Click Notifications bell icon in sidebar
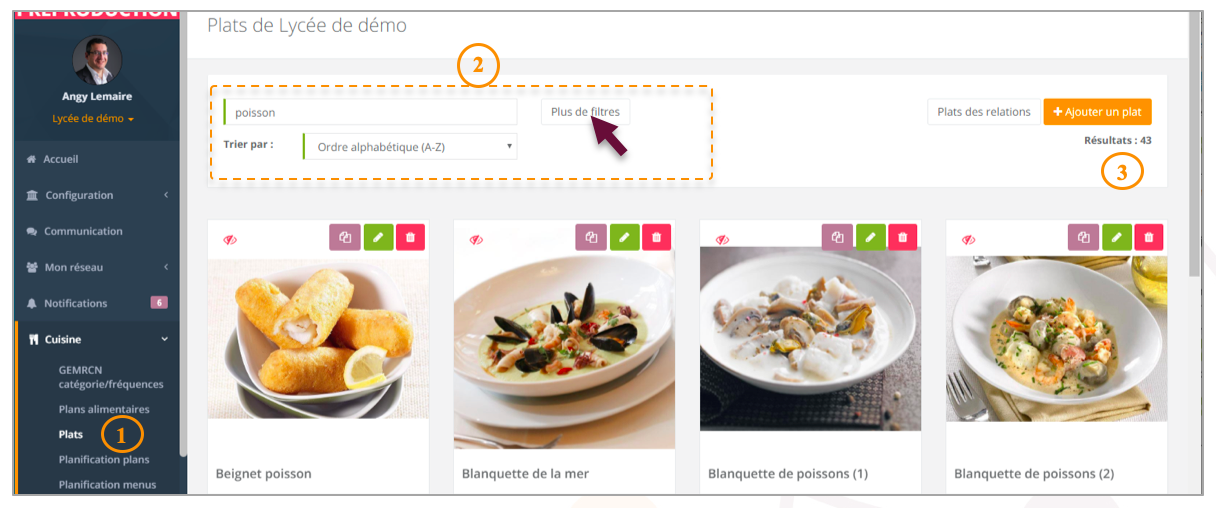The image size is (1216, 508). (32, 303)
